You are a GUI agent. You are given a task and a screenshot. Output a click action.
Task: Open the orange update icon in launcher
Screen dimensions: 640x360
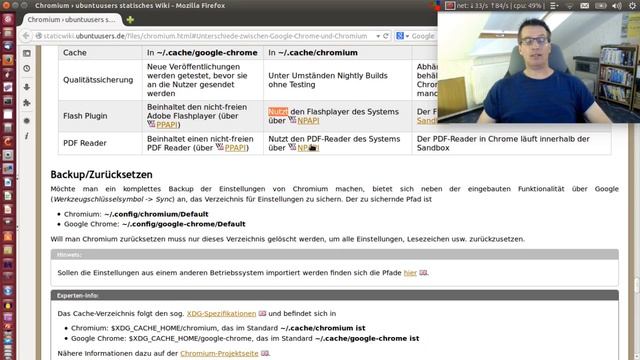point(8,142)
